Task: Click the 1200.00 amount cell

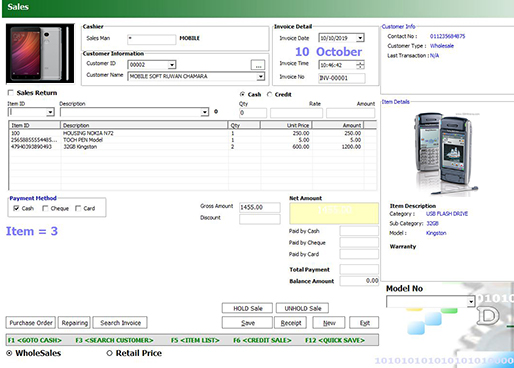Action: pyautogui.click(x=351, y=147)
